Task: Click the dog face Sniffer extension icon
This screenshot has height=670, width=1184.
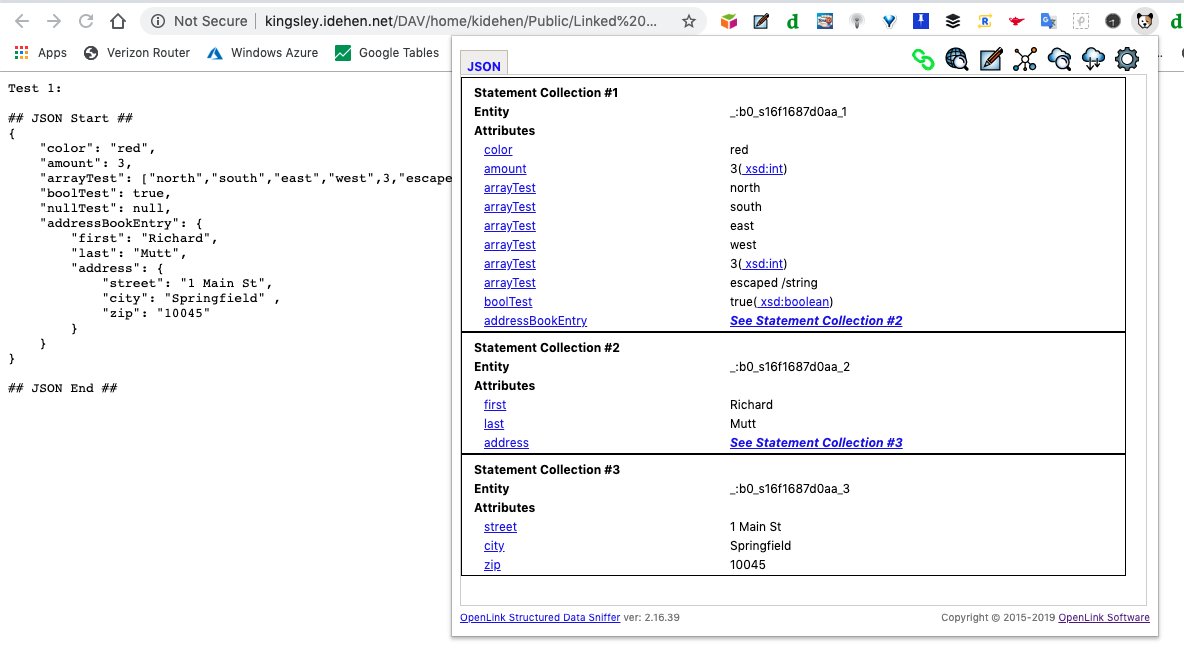Action: (1145, 21)
